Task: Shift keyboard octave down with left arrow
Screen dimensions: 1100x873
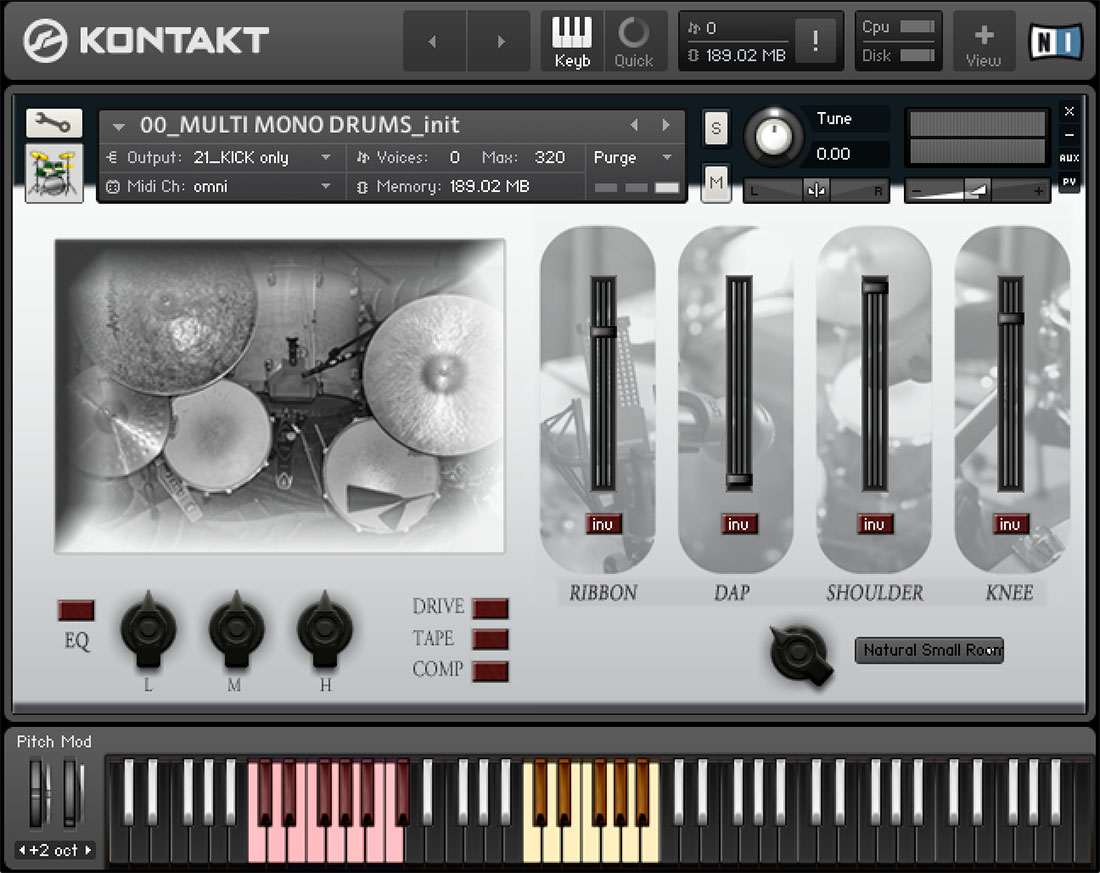Action: [22, 851]
